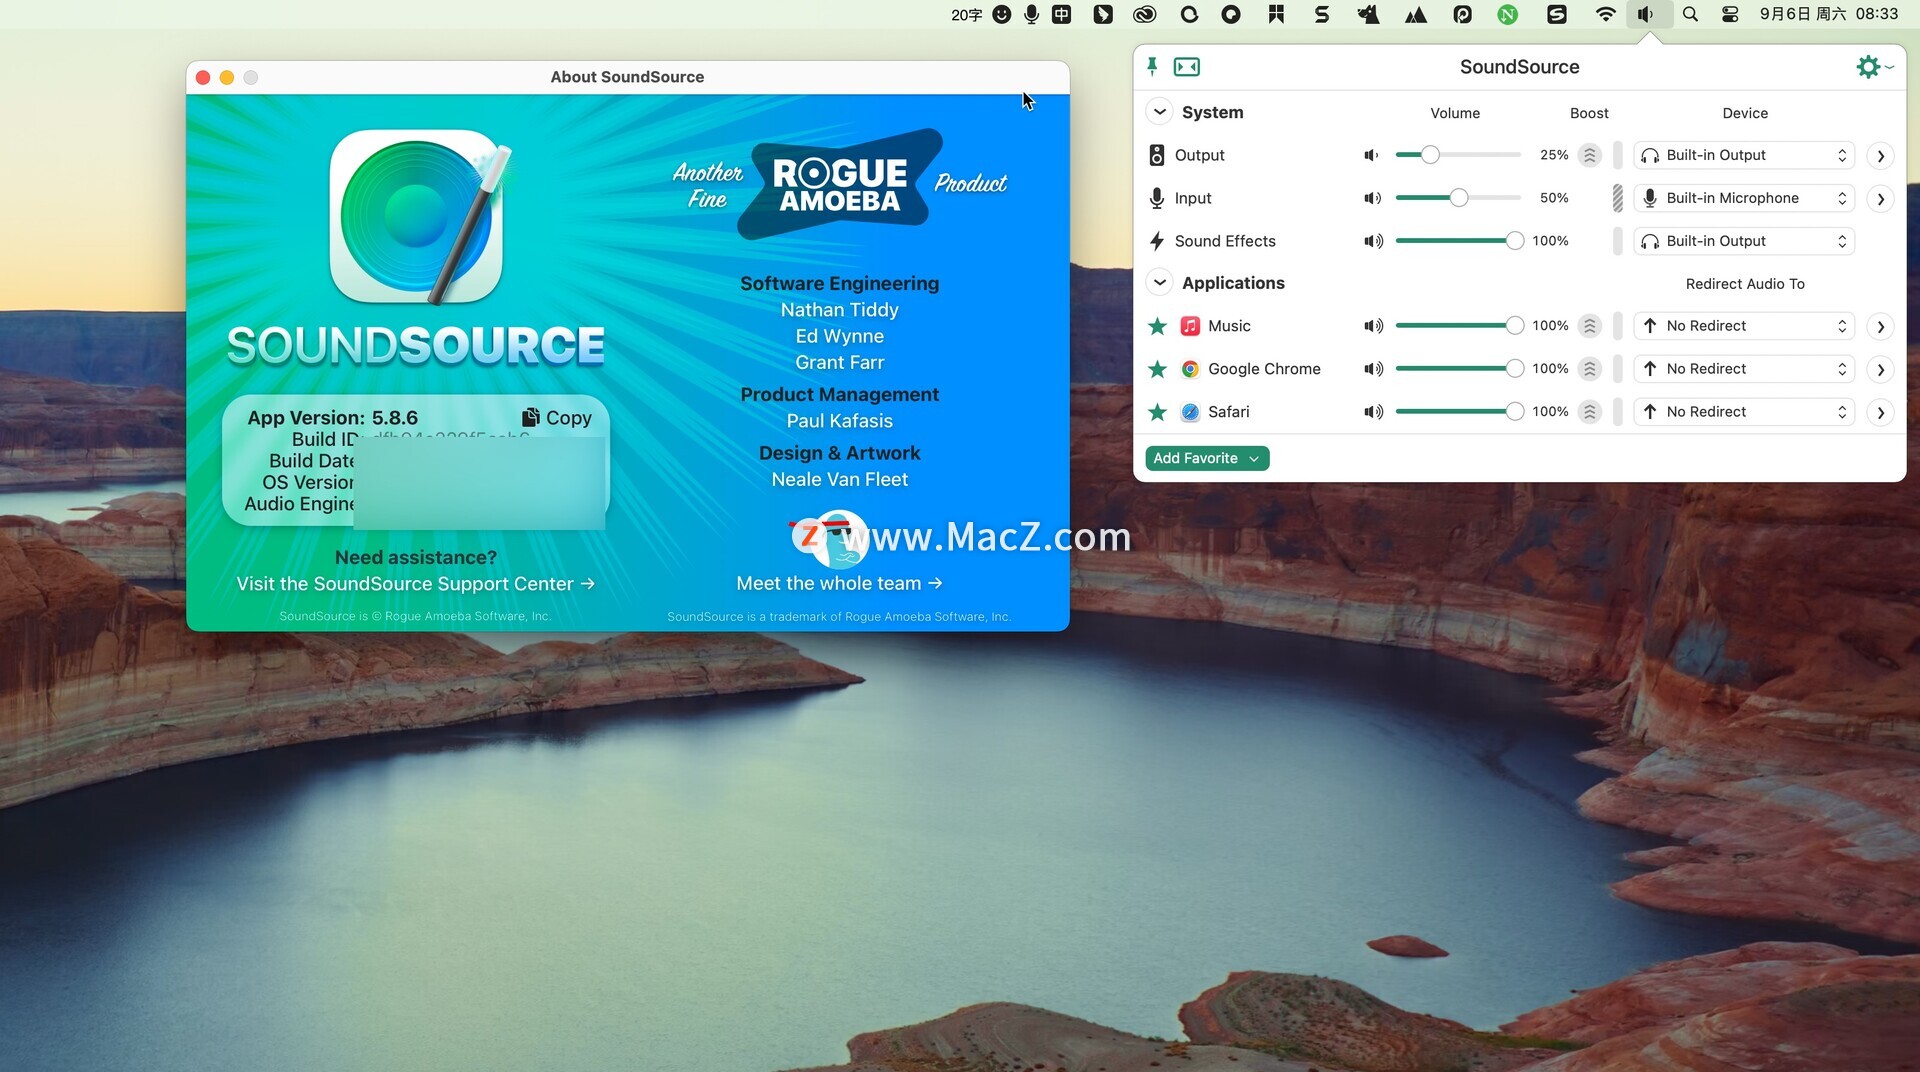
Task: Open the Sound Effects device dropdown
Action: (1744, 241)
